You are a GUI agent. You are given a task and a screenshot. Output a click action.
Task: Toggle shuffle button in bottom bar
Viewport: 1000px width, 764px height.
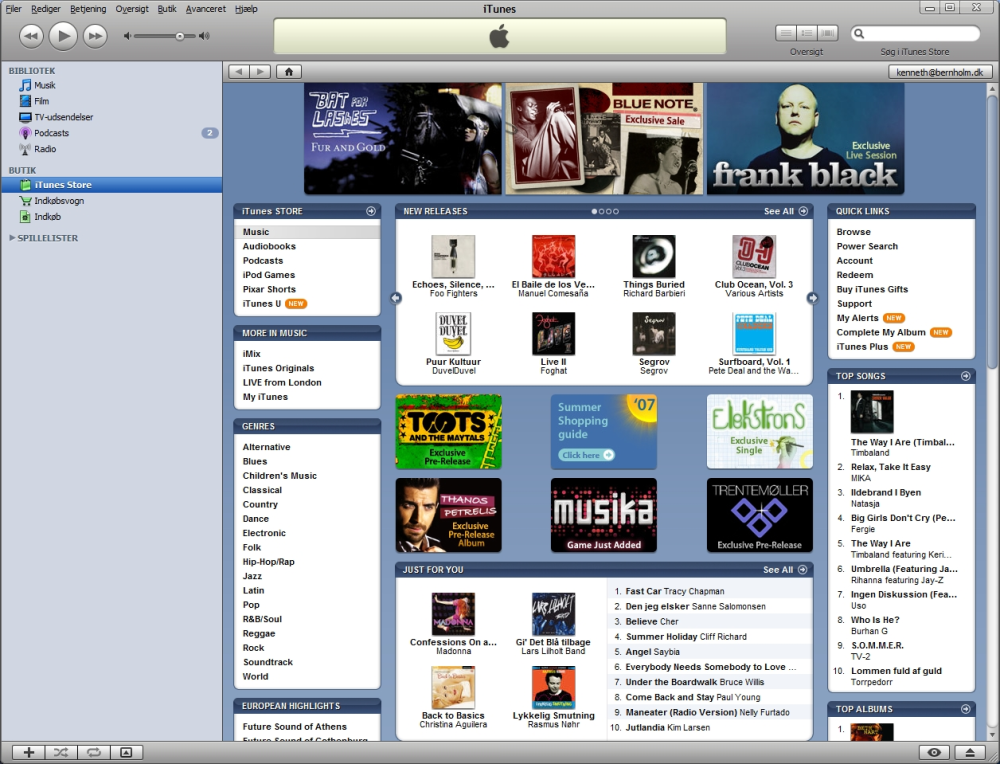tap(61, 753)
